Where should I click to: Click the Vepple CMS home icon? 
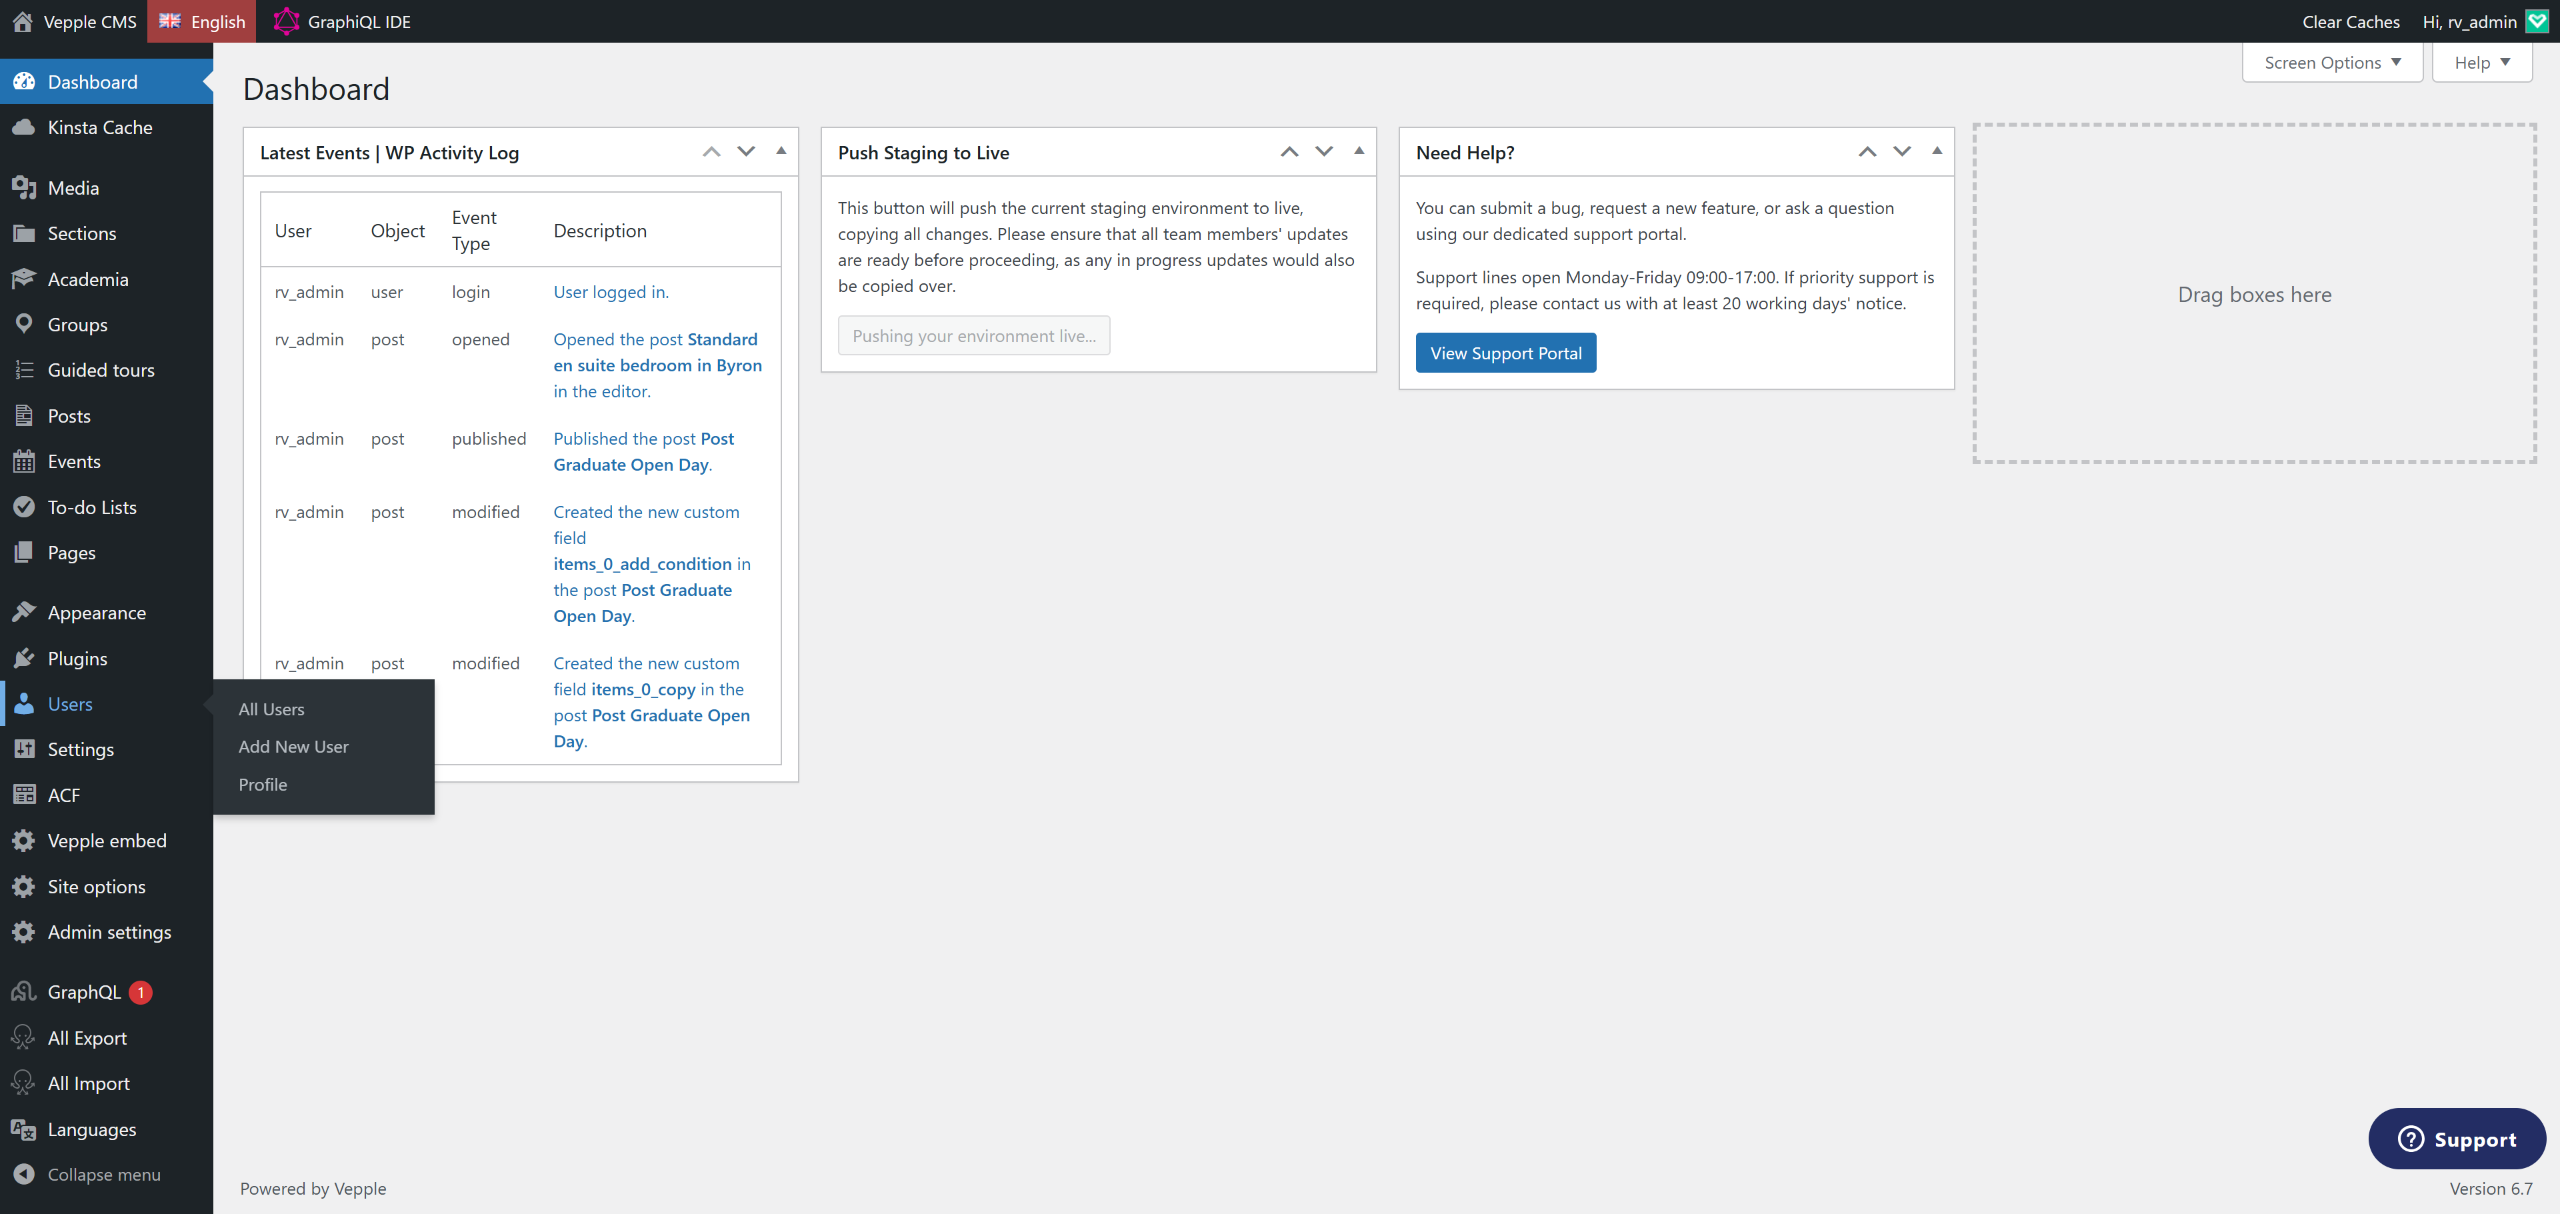(x=22, y=21)
